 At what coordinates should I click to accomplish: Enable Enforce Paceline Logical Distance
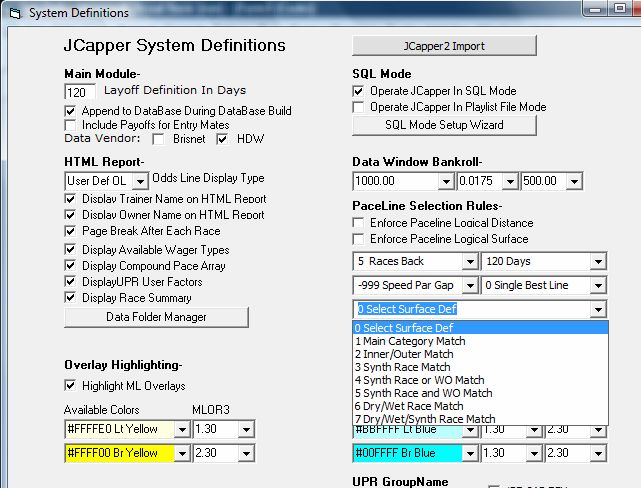click(x=358, y=223)
